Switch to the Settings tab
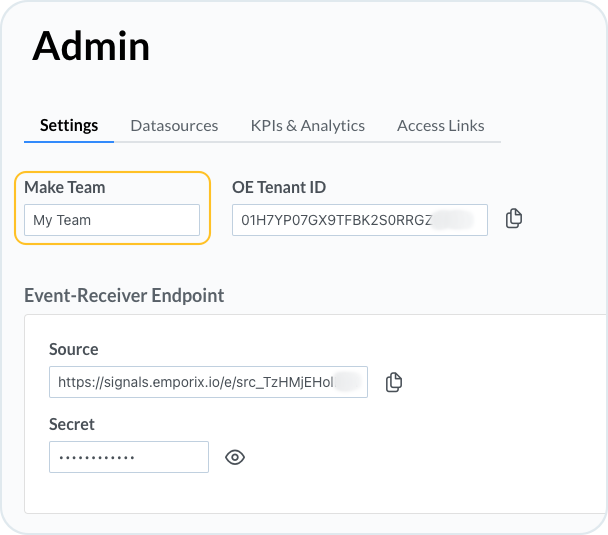The width and height of the screenshot is (608, 535). [x=69, y=125]
